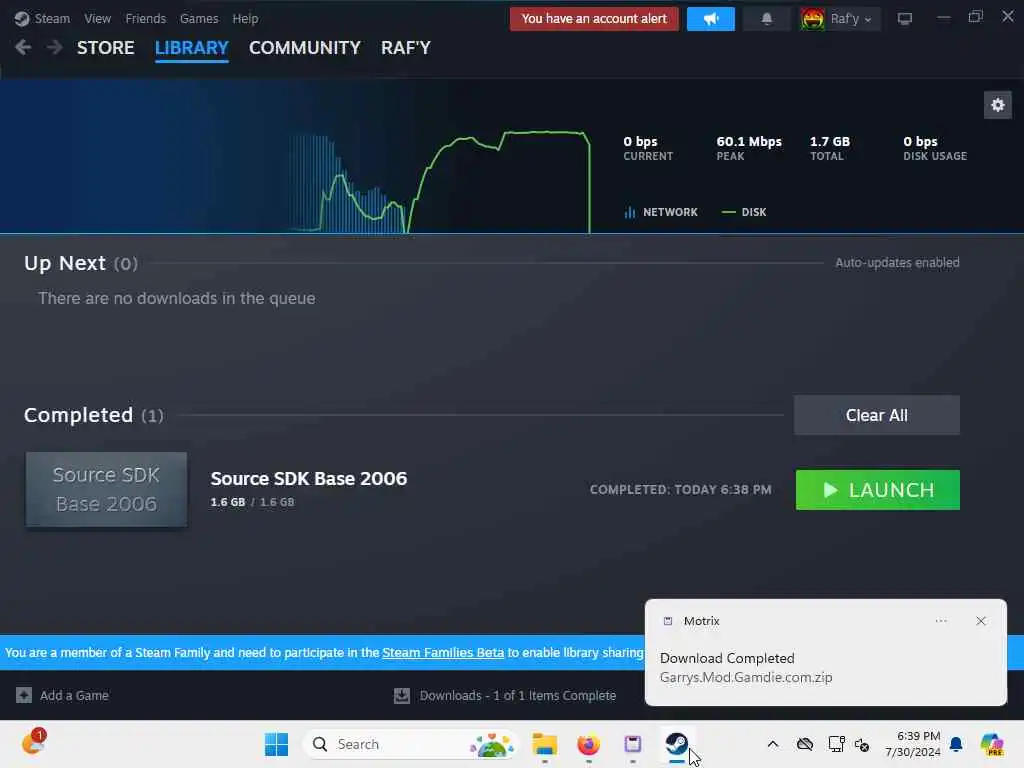Click Clear All completed downloads
The height and width of the screenshot is (768, 1024).
(x=876, y=415)
